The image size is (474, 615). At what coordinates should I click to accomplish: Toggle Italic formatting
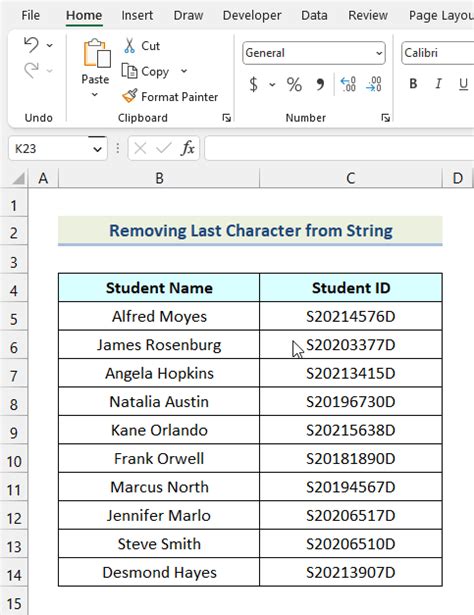click(x=438, y=84)
